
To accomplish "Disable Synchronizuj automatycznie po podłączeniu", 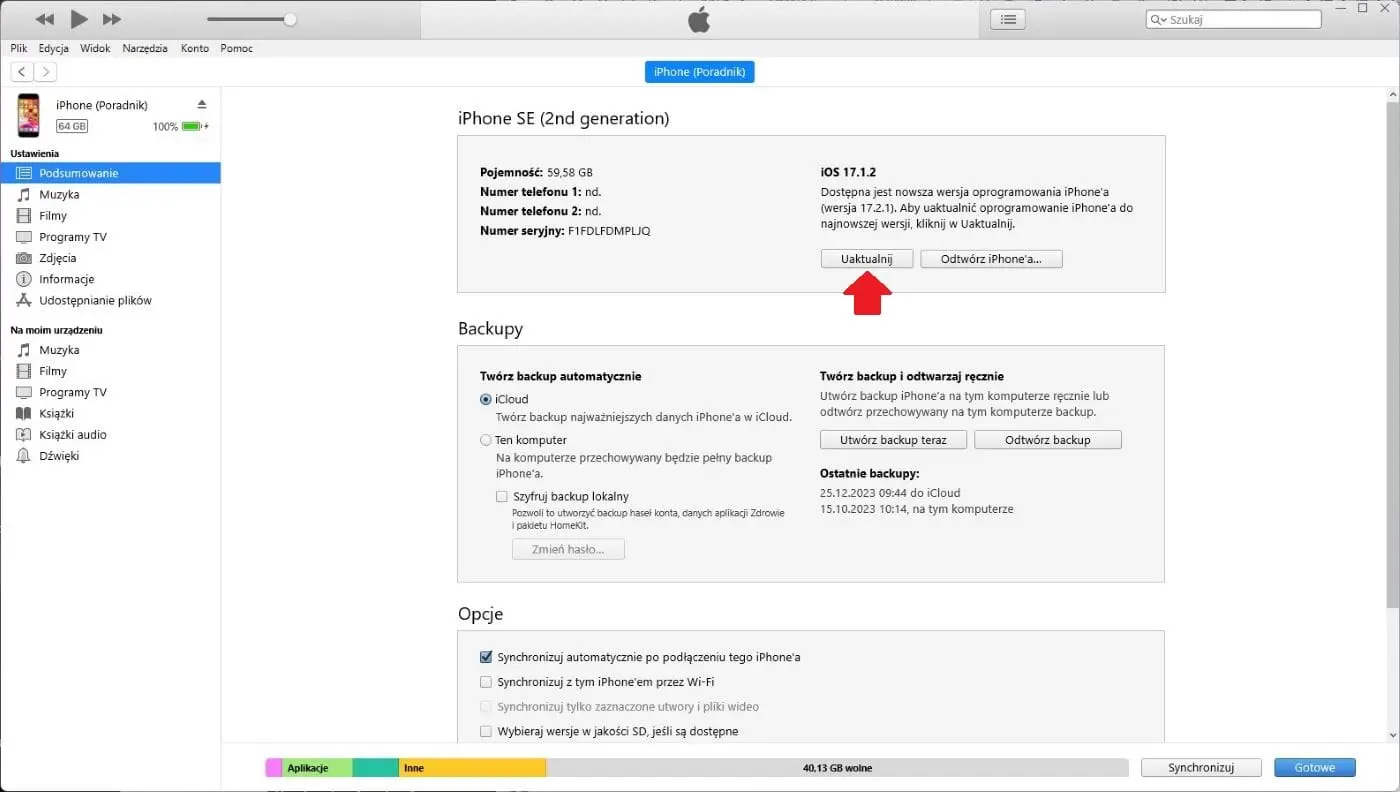I will coord(486,657).
